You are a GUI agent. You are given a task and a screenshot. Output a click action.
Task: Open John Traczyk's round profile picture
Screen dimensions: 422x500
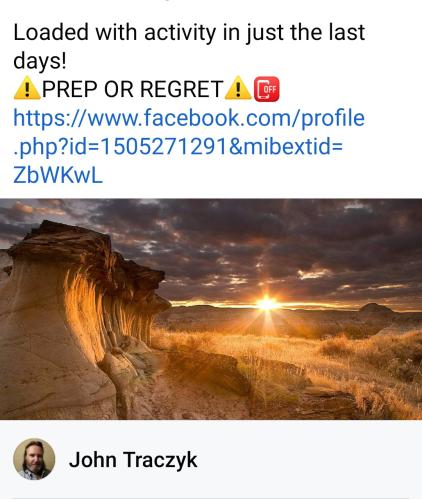[x=34, y=459]
